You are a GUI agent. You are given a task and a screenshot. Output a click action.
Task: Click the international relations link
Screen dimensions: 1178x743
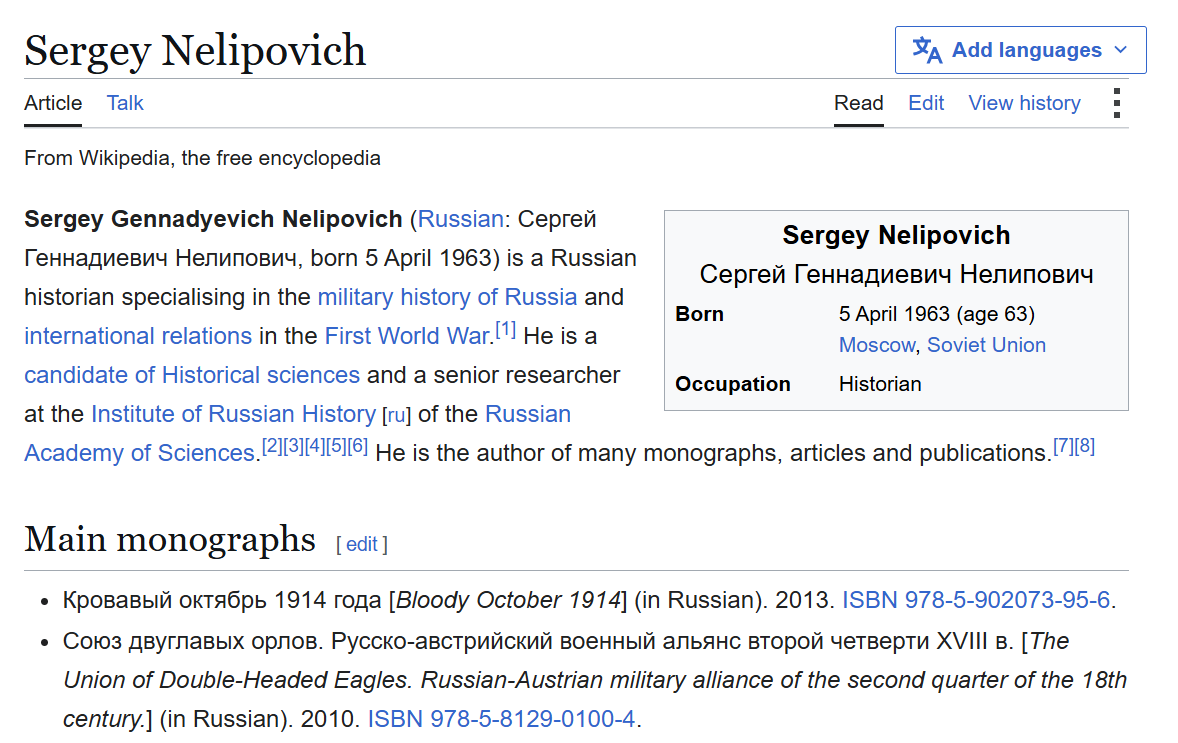(x=137, y=336)
